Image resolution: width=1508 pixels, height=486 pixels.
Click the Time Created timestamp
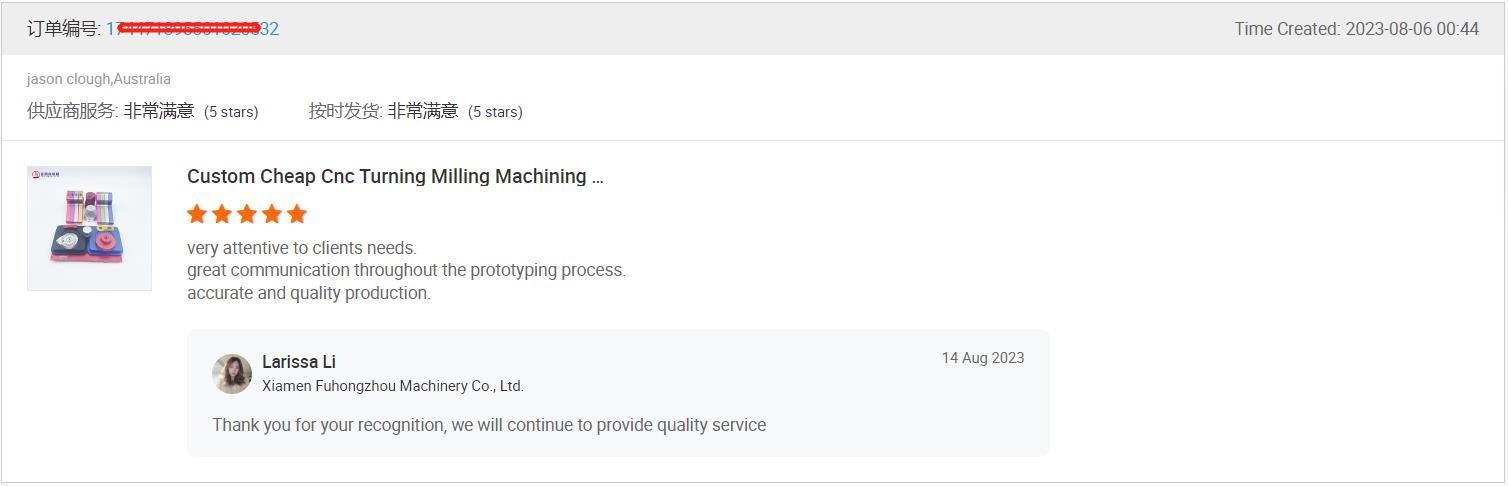pos(1356,29)
